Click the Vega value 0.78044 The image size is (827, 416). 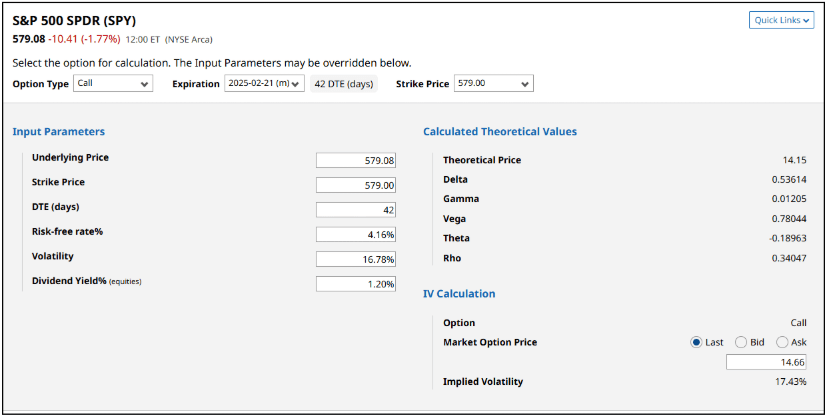(x=789, y=219)
